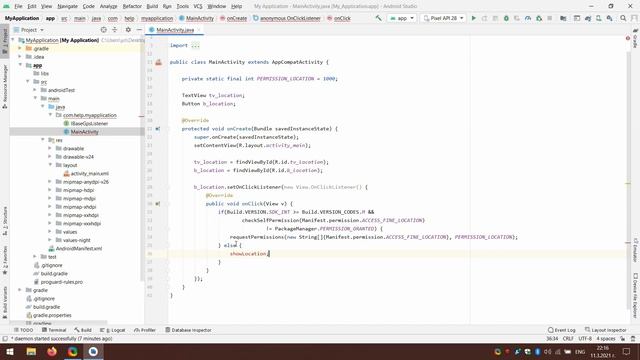Open Firefox from the taskbar
Viewport: 640px width, 360px height.
coord(52,351)
